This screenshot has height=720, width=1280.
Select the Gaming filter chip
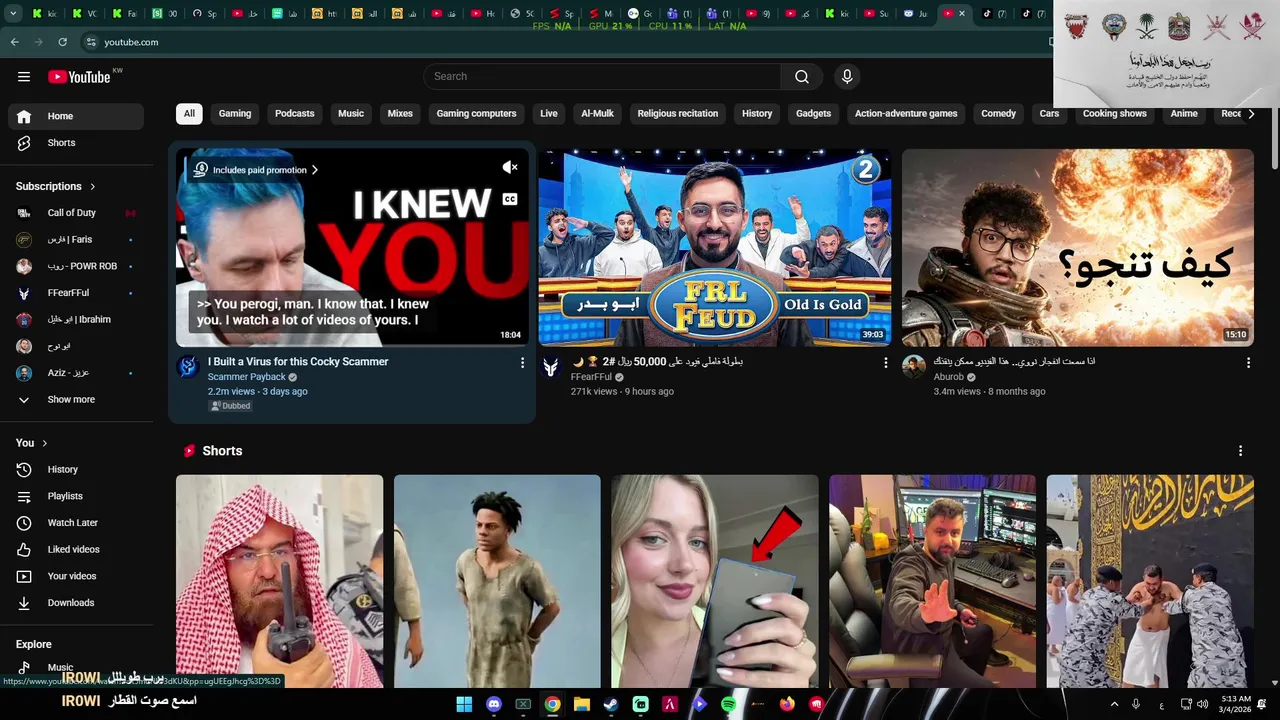pos(235,114)
